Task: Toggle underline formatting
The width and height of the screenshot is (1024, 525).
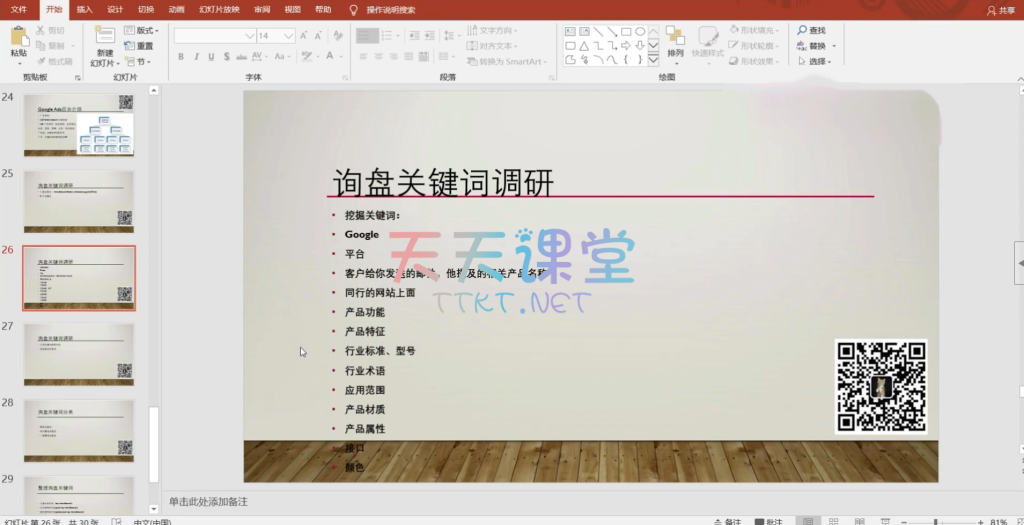Action: (x=211, y=57)
